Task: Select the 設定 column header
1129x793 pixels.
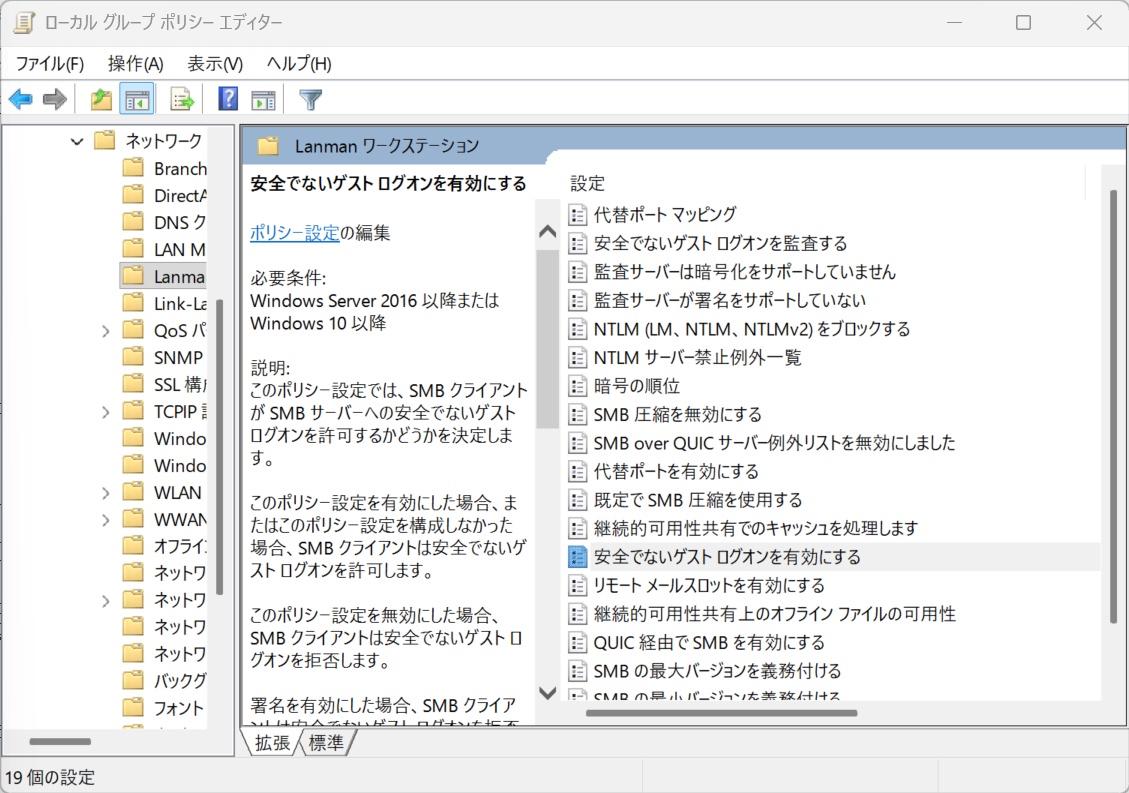Action: (588, 184)
